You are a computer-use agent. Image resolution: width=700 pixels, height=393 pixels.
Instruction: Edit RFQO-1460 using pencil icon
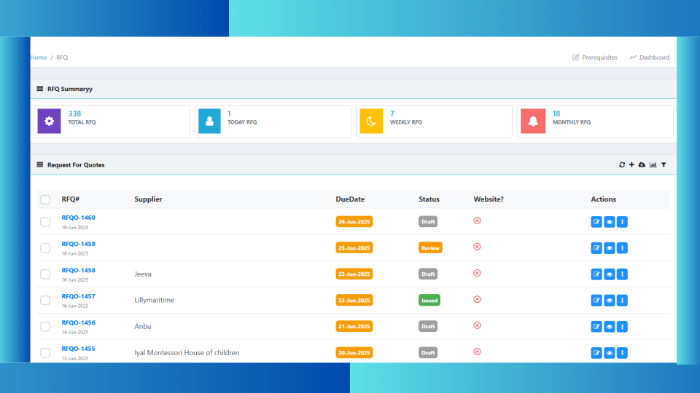596,222
